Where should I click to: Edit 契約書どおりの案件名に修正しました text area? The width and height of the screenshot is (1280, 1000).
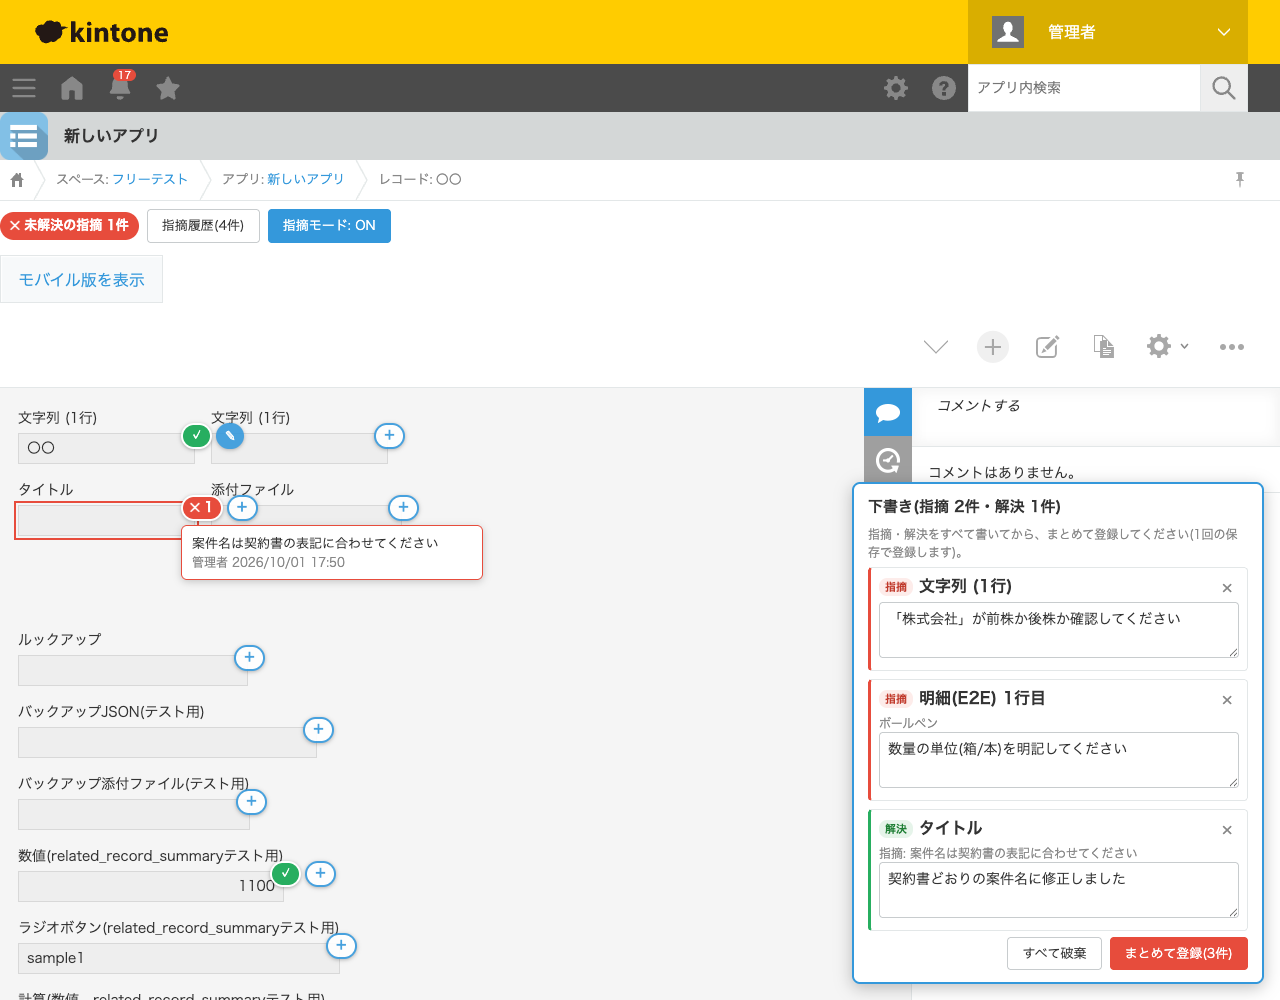tap(1059, 890)
